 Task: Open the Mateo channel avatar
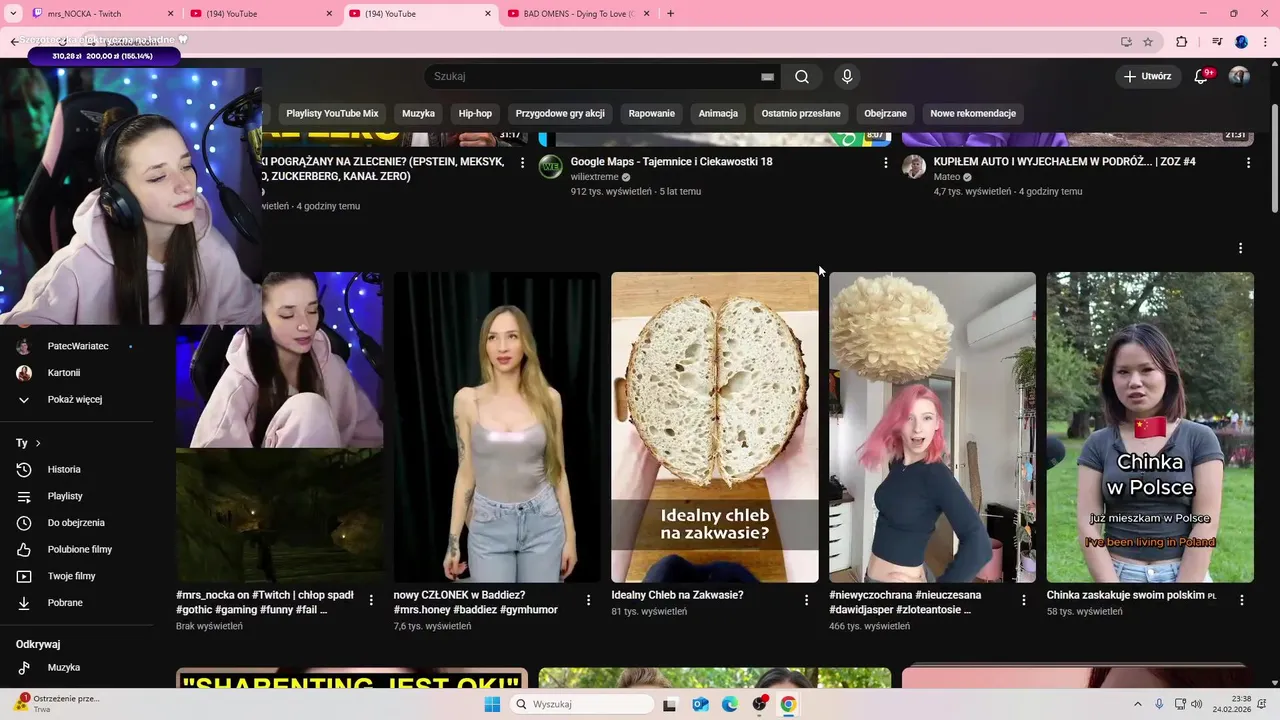coord(914,166)
